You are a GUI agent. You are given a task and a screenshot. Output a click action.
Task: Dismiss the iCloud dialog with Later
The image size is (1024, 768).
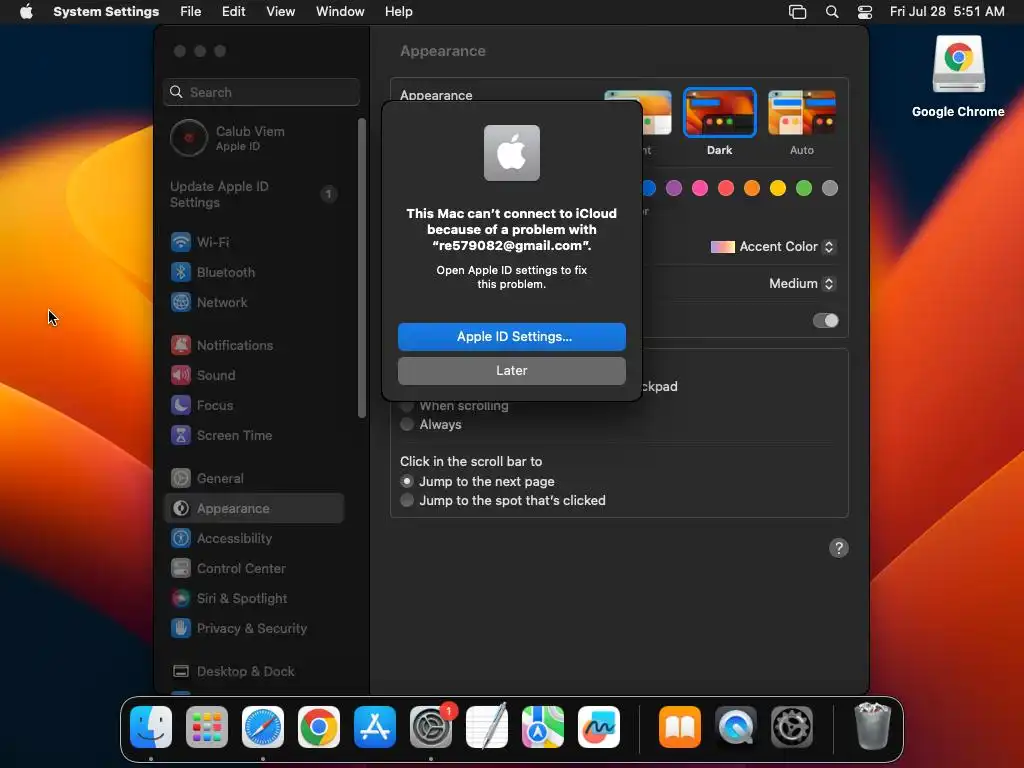pos(512,371)
